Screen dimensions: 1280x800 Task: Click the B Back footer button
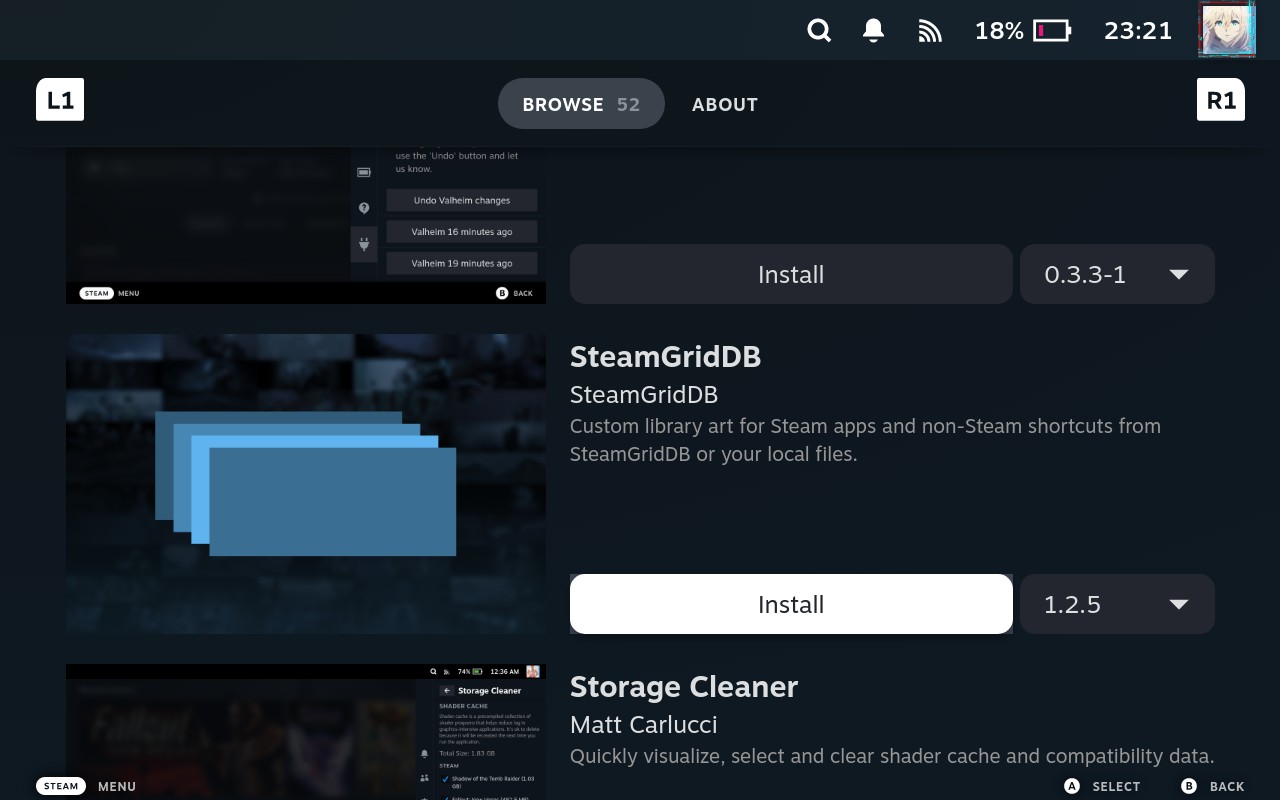click(1212, 786)
